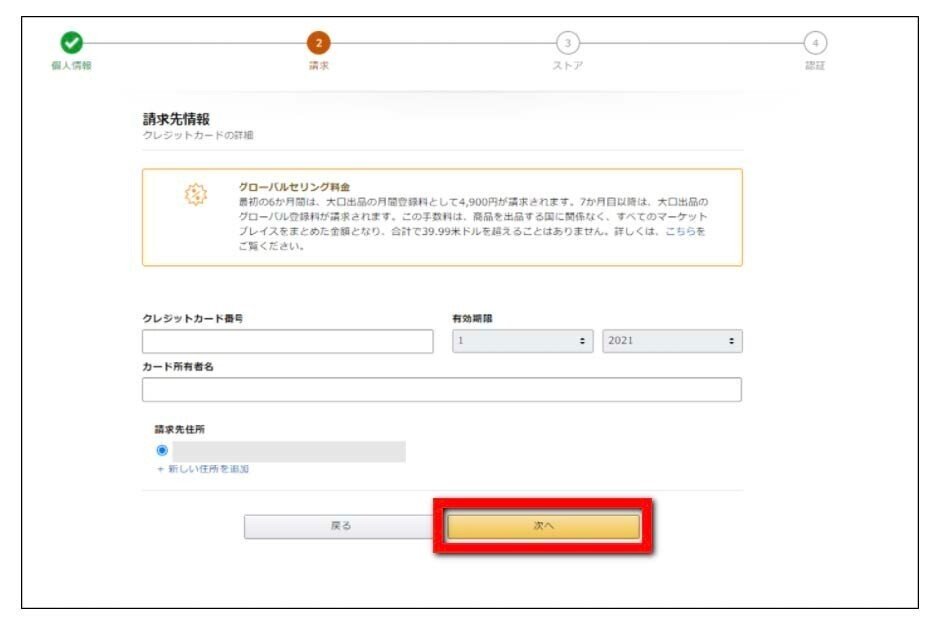940x627 pixels.
Task: Click the クレジットカード番号 field label
Action: 192,318
